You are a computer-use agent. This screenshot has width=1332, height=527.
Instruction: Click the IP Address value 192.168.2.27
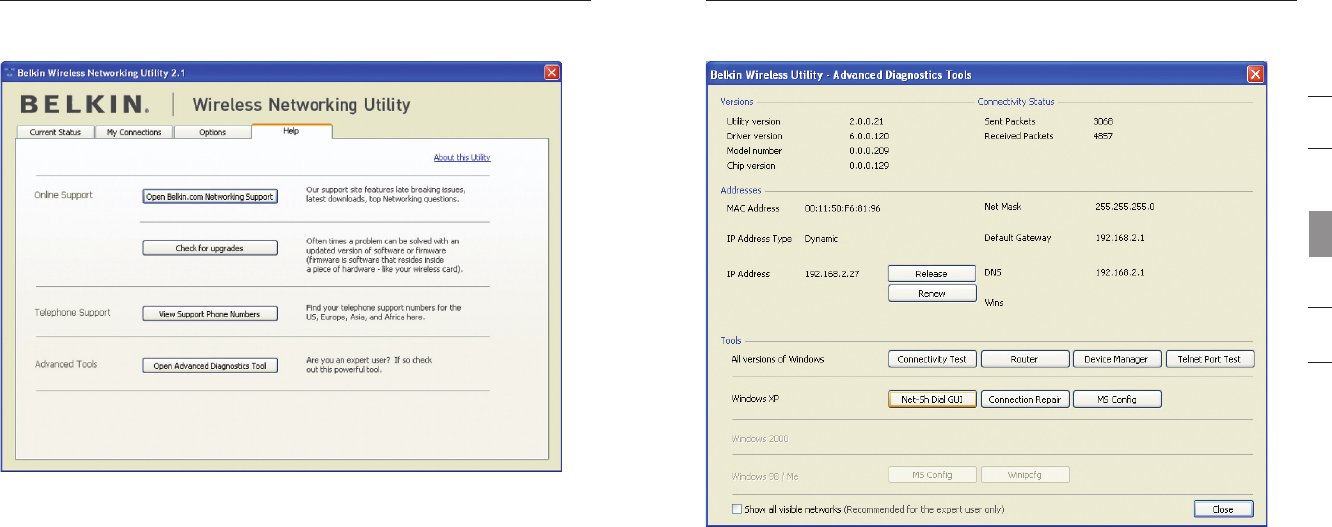(x=831, y=272)
